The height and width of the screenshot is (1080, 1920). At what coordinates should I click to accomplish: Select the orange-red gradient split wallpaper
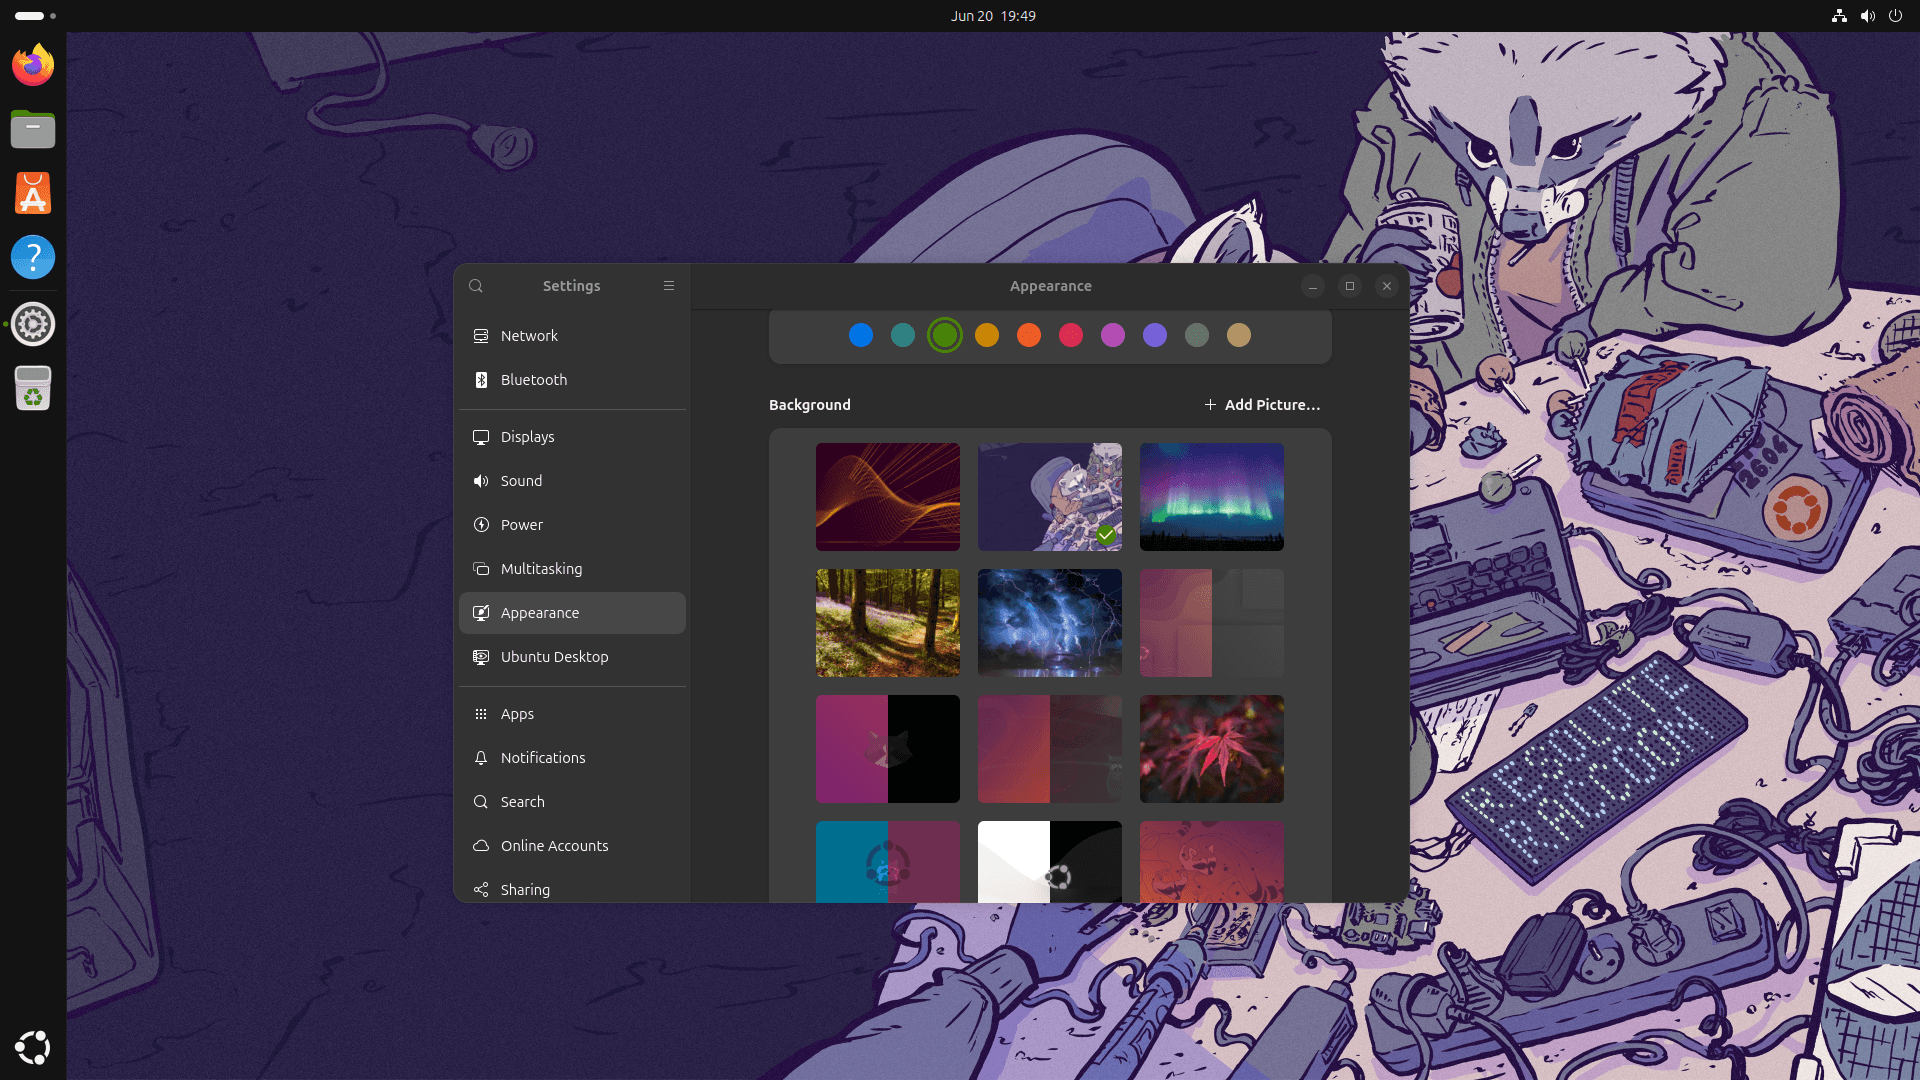pos(1050,749)
